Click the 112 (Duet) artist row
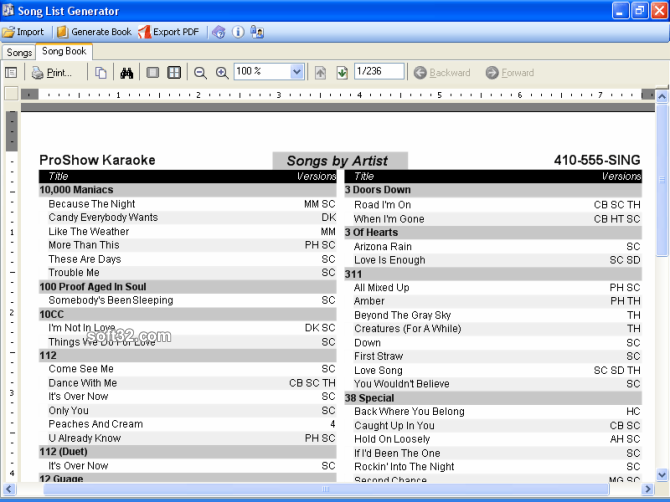Image resolution: width=670 pixels, height=502 pixels. tap(188, 452)
